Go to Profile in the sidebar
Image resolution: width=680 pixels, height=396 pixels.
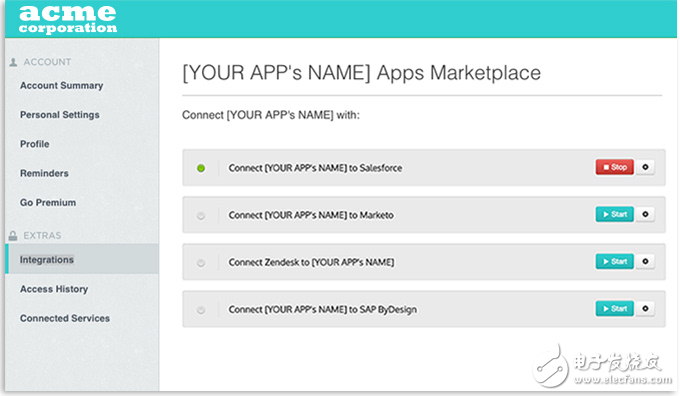(35, 144)
